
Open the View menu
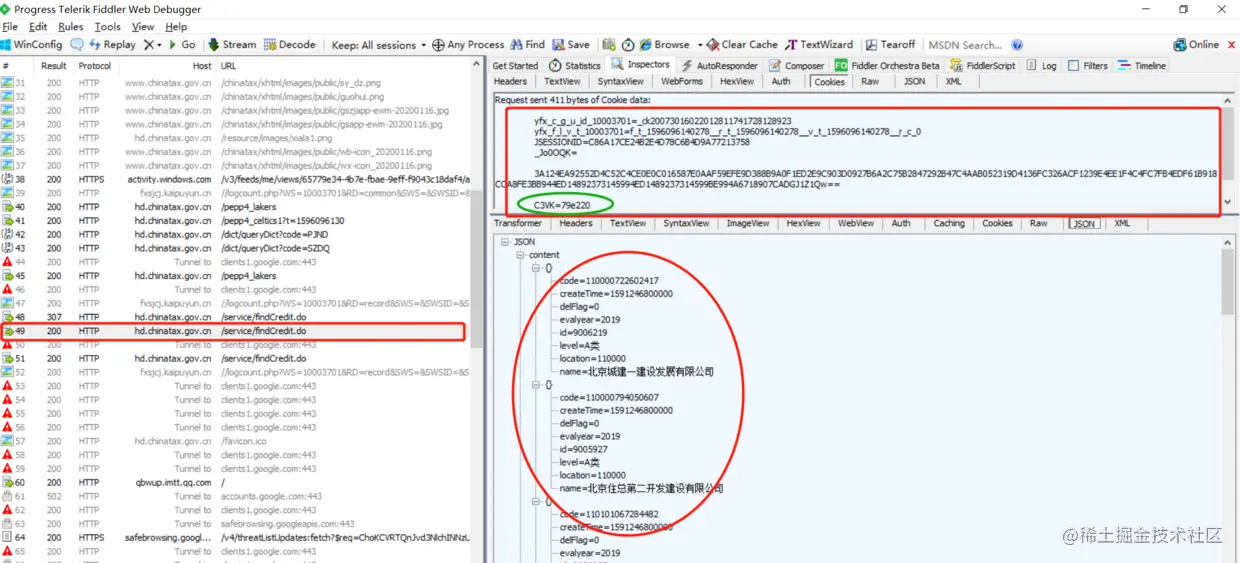point(143,27)
